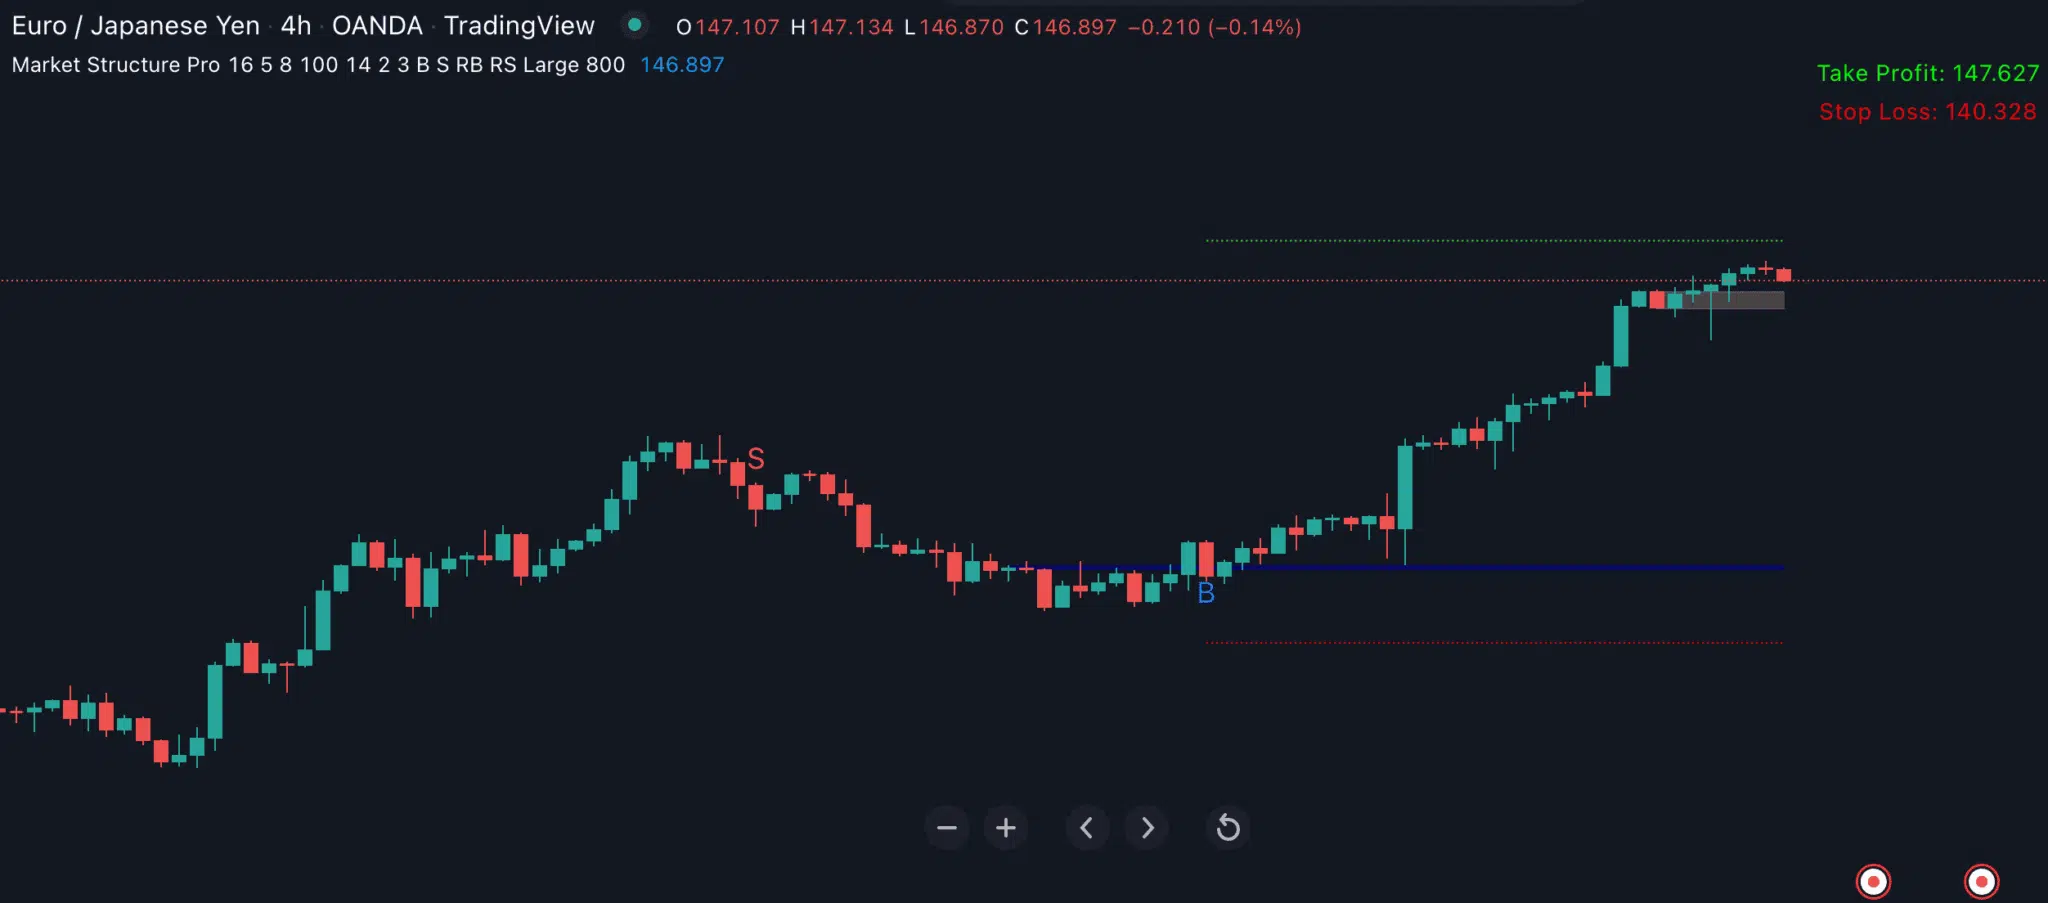Click the low price value L 146.870
The height and width of the screenshot is (903, 2048).
tap(954, 27)
